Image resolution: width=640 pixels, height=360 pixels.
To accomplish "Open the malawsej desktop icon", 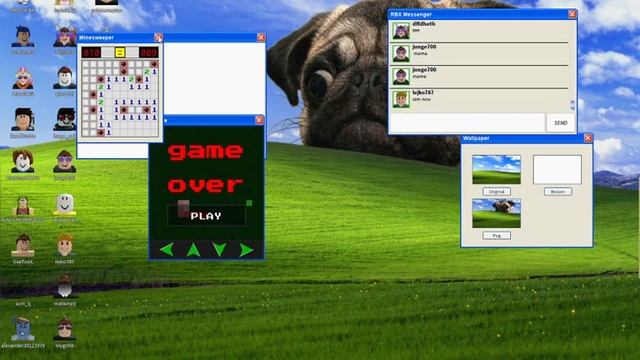I will click(64, 290).
